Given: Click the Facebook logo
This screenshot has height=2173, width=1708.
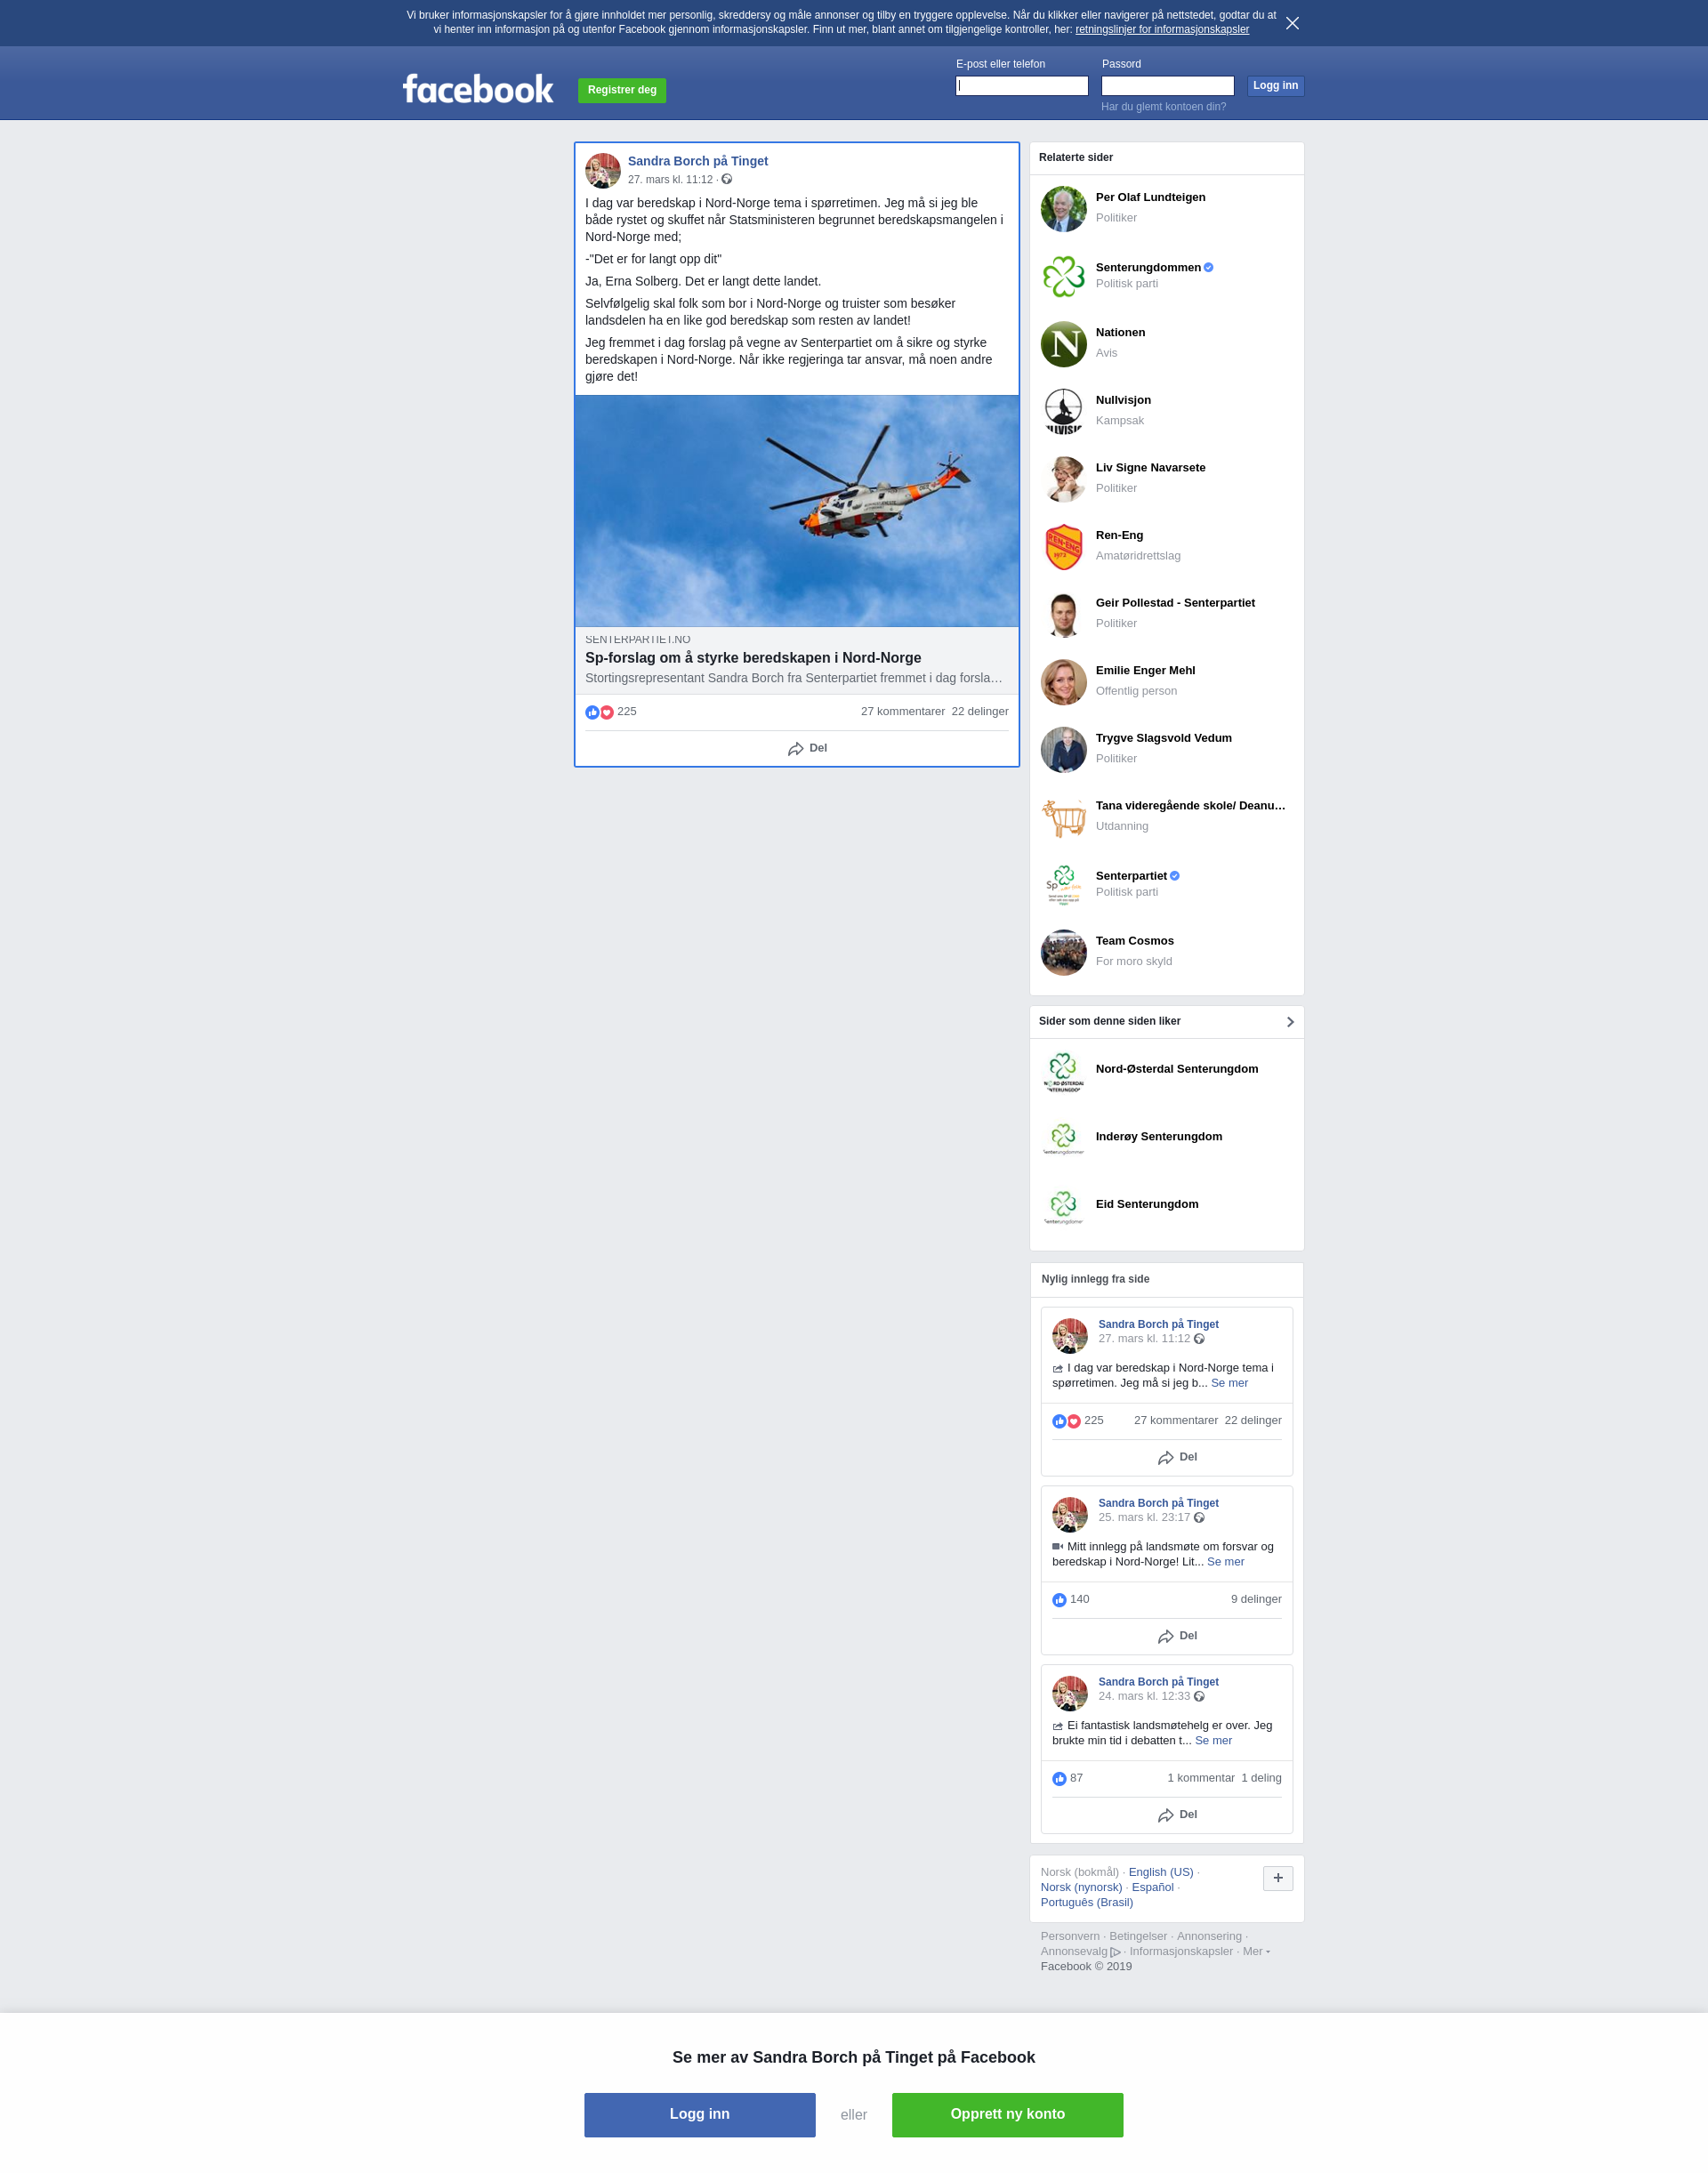Looking at the screenshot, I should (478, 89).
